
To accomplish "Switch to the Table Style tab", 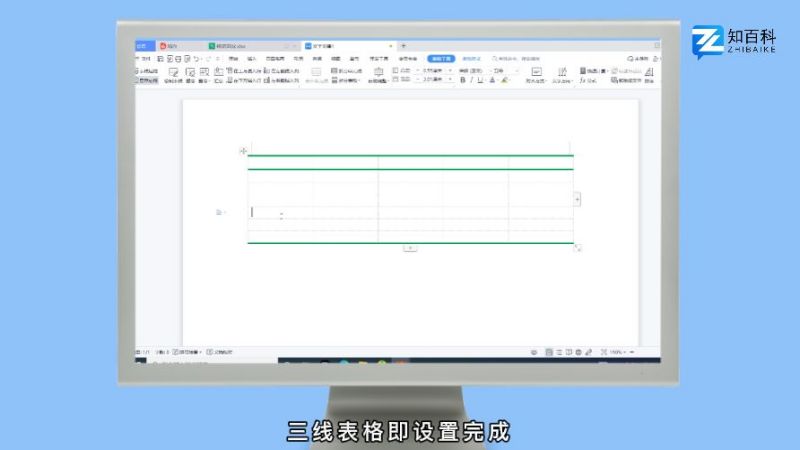I will click(471, 59).
